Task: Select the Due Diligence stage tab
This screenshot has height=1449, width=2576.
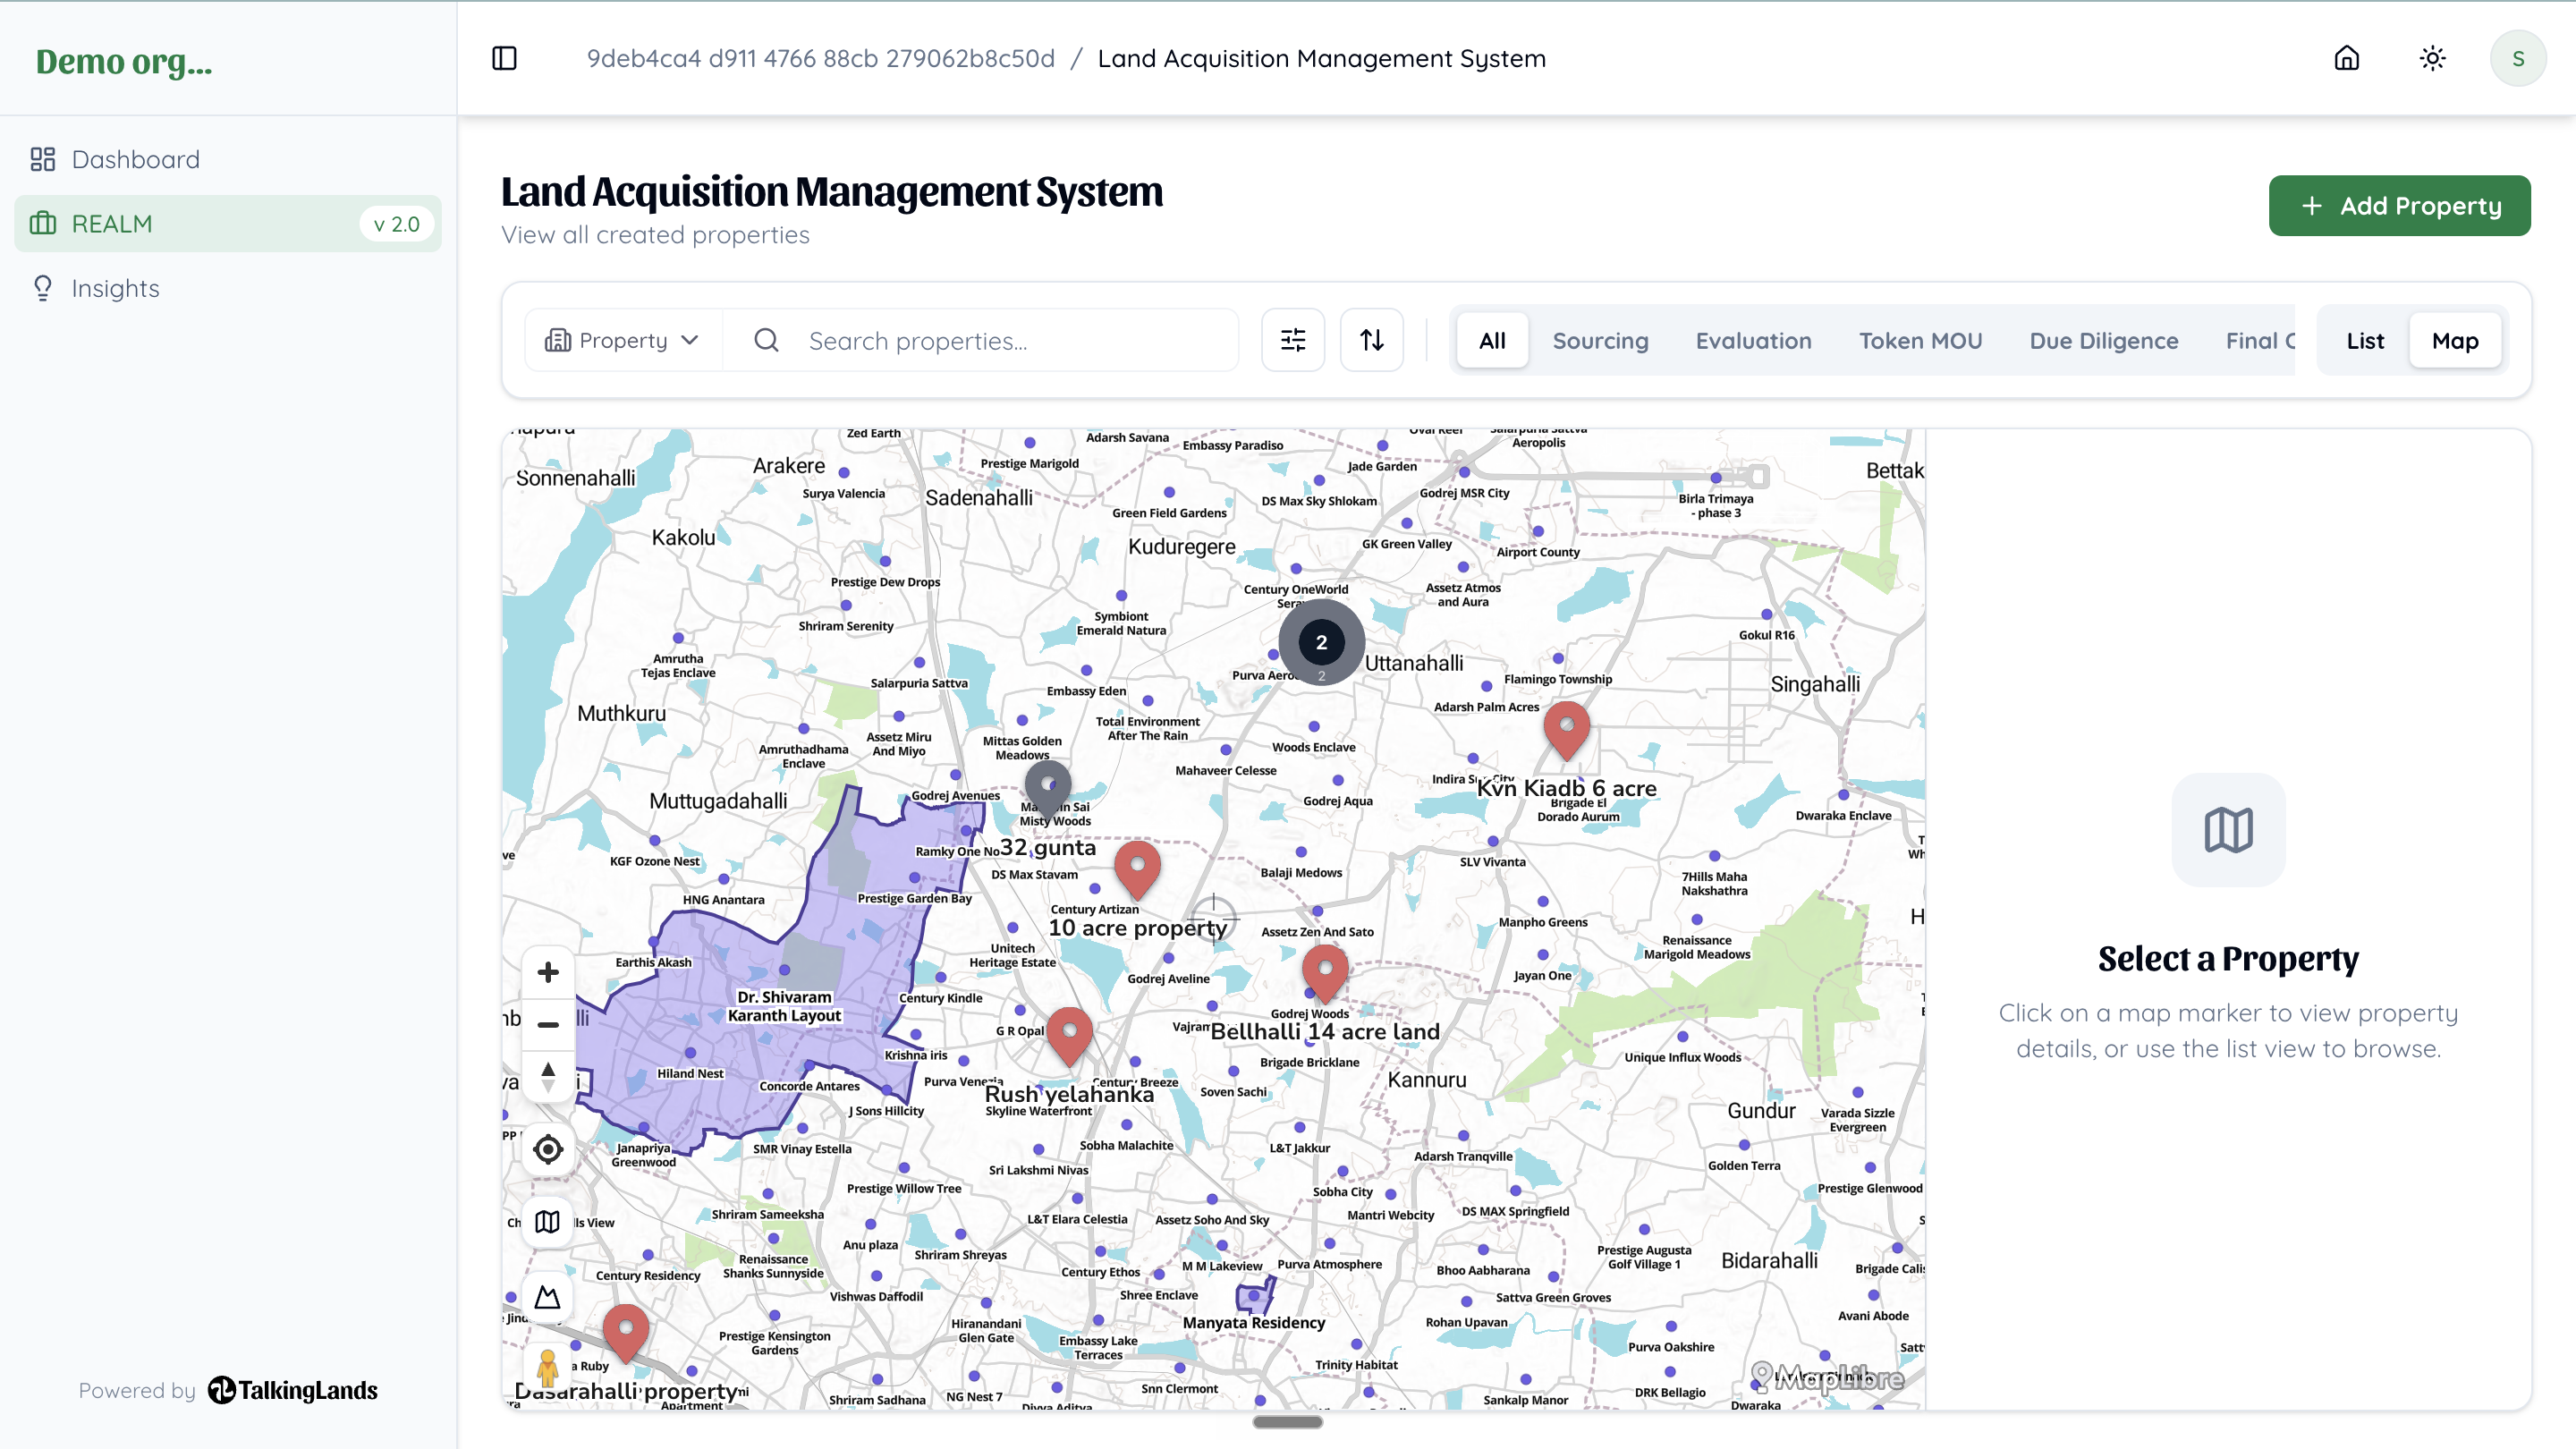Action: (x=2103, y=340)
